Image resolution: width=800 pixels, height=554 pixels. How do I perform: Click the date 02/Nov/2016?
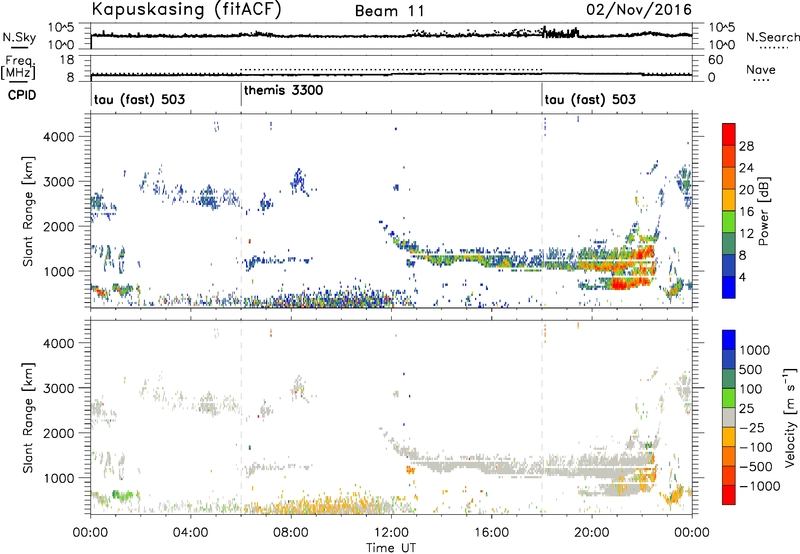(639, 10)
